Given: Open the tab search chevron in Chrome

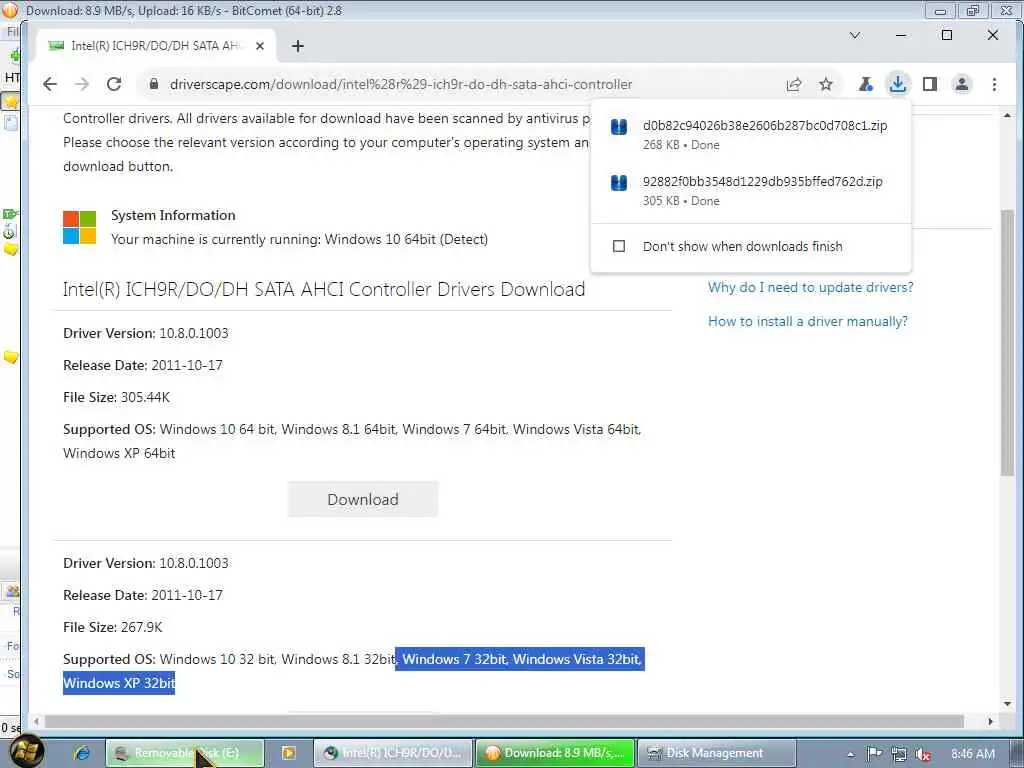Looking at the screenshot, I should point(855,35).
